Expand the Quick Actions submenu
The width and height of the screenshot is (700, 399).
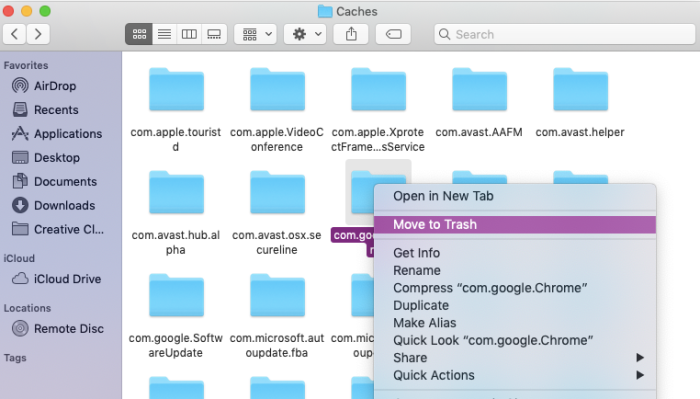pos(515,375)
